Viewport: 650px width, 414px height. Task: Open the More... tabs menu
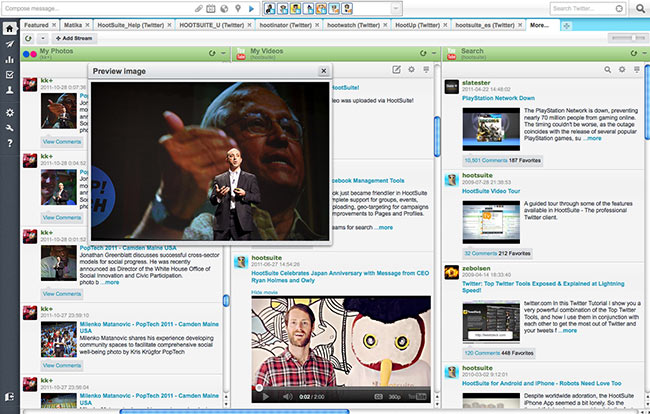(539, 25)
